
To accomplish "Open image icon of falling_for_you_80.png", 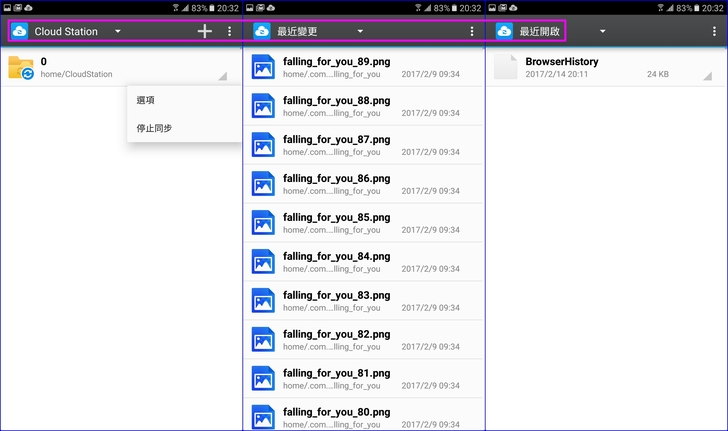I will pos(263,418).
